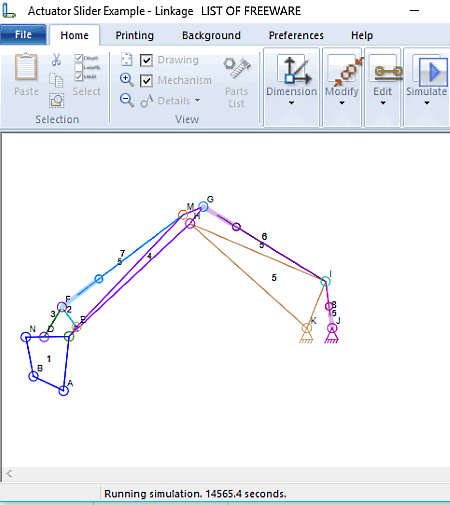Select connector I on the right
Screen dimensions: 450x505
click(325, 282)
